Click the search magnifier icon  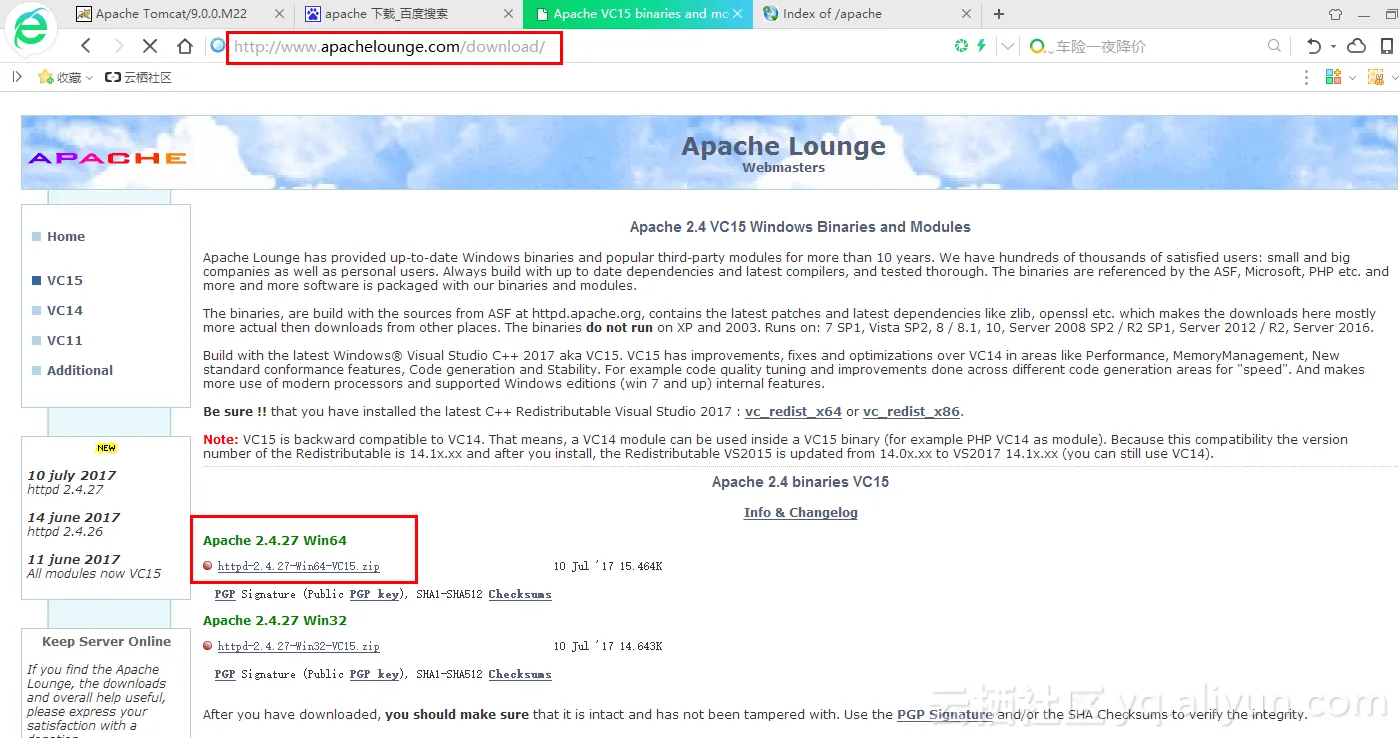(x=1274, y=46)
